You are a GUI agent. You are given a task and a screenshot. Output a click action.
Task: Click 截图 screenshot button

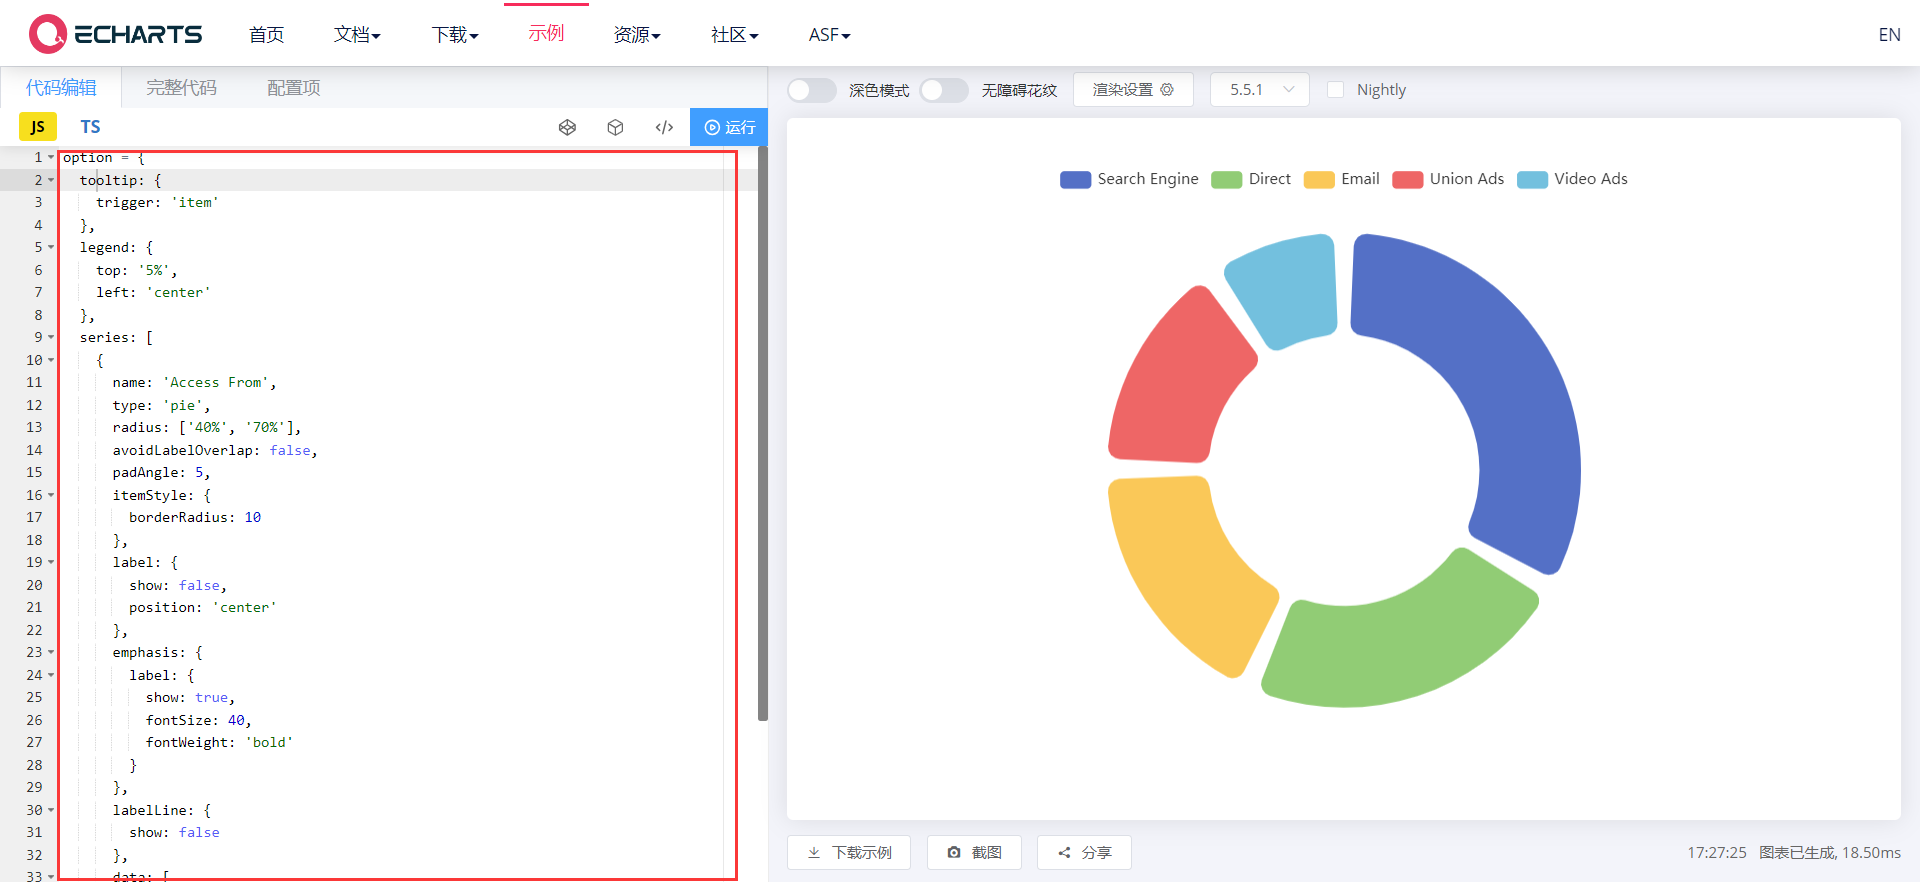coord(974,852)
